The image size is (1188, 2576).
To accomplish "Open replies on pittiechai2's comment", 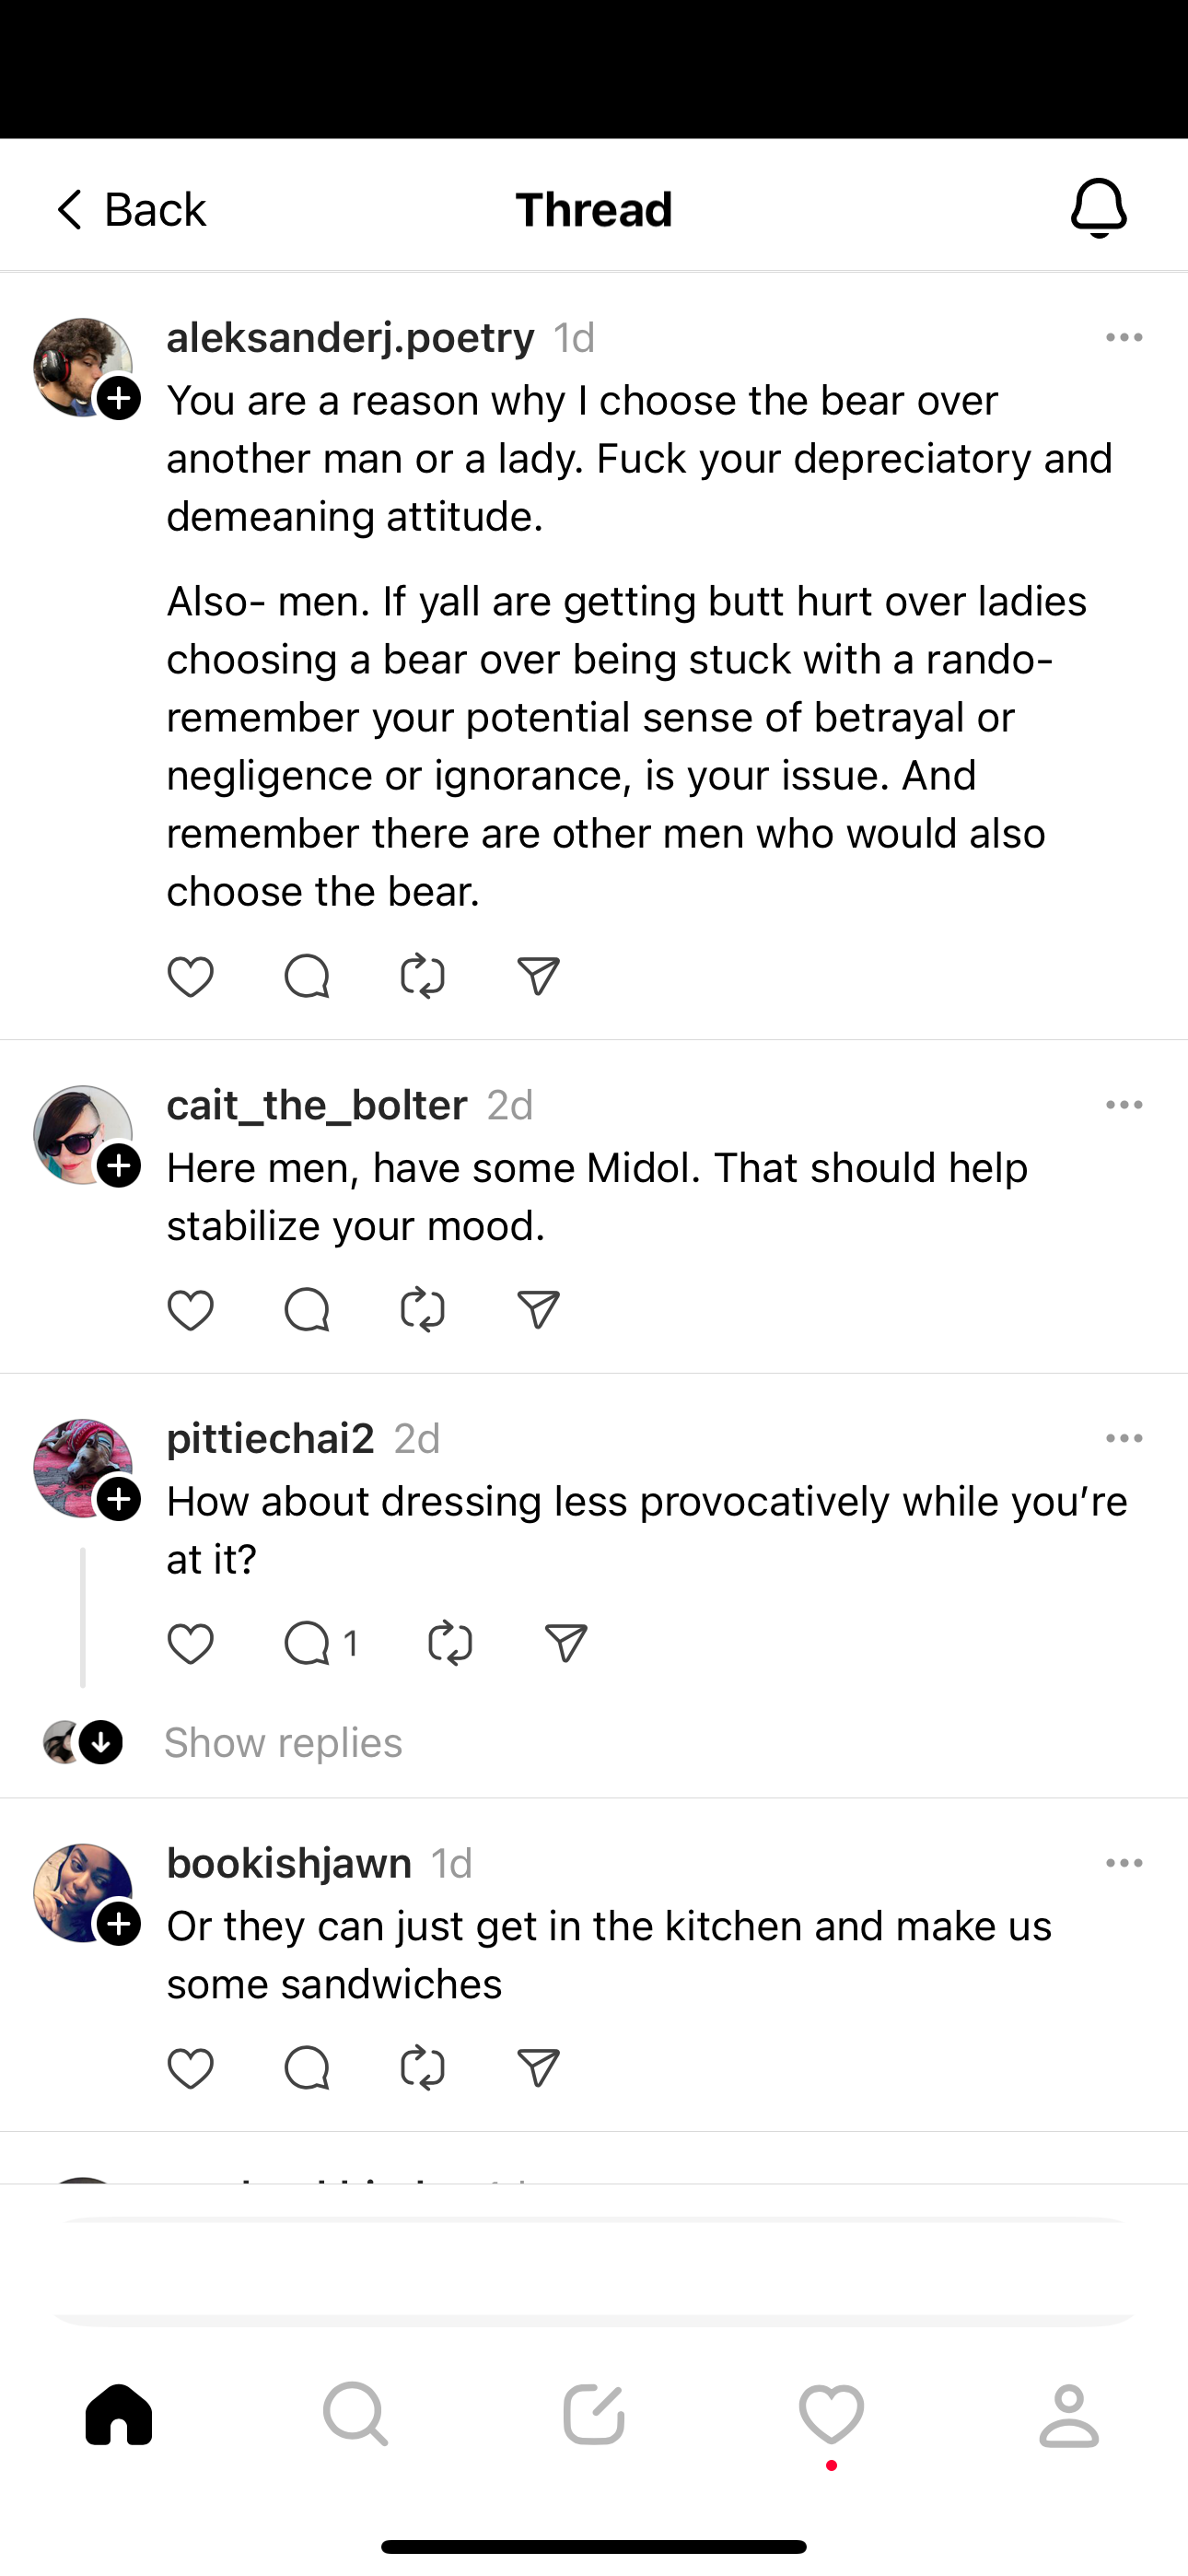I will 320,1644.
